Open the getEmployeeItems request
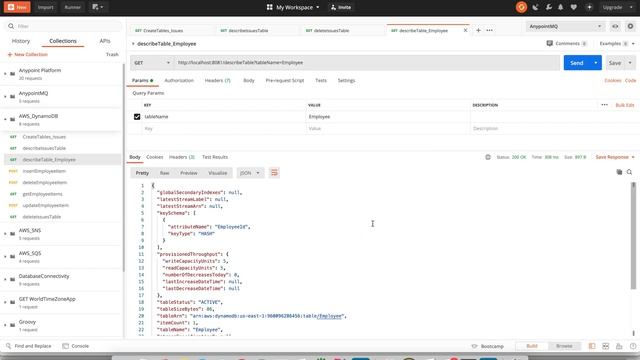This screenshot has width=640, height=360. coord(63,194)
